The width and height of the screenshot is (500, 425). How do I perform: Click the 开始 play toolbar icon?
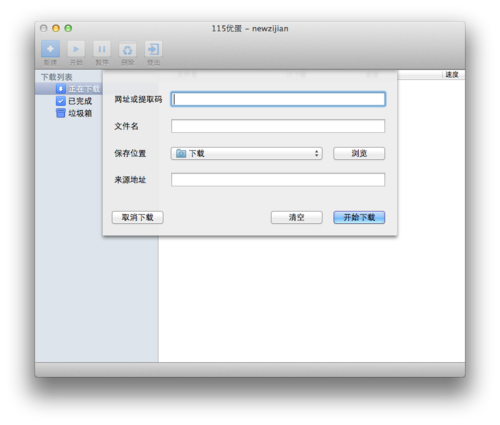tap(76, 49)
